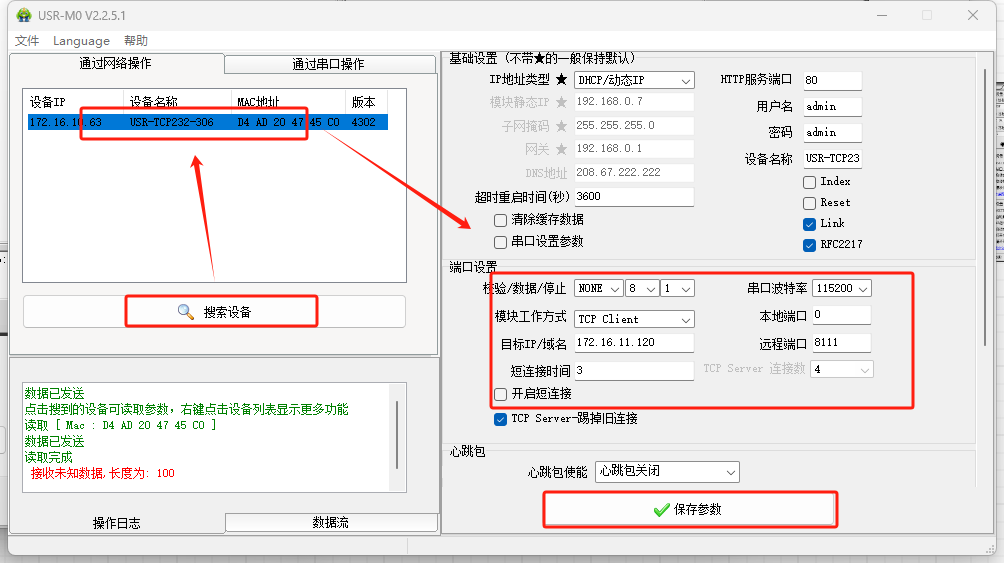Click the version value 4302

(x=364, y=122)
